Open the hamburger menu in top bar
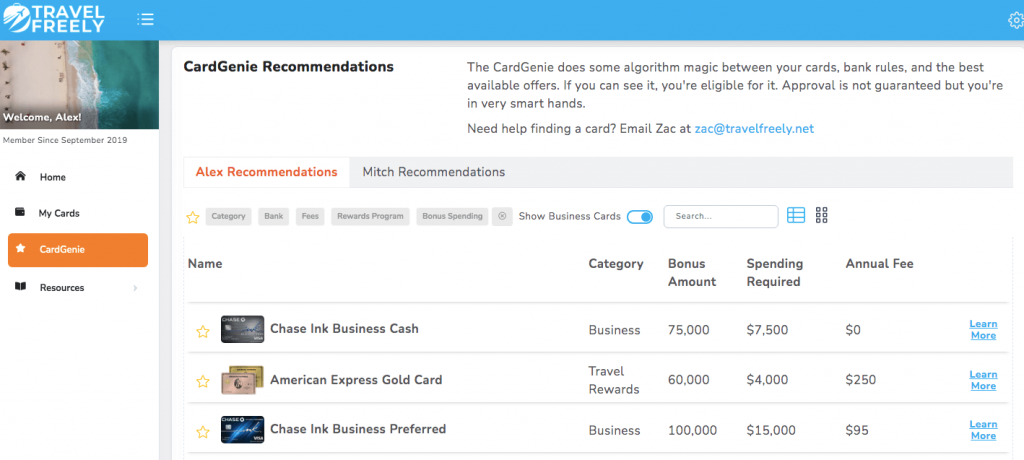 [145, 19]
